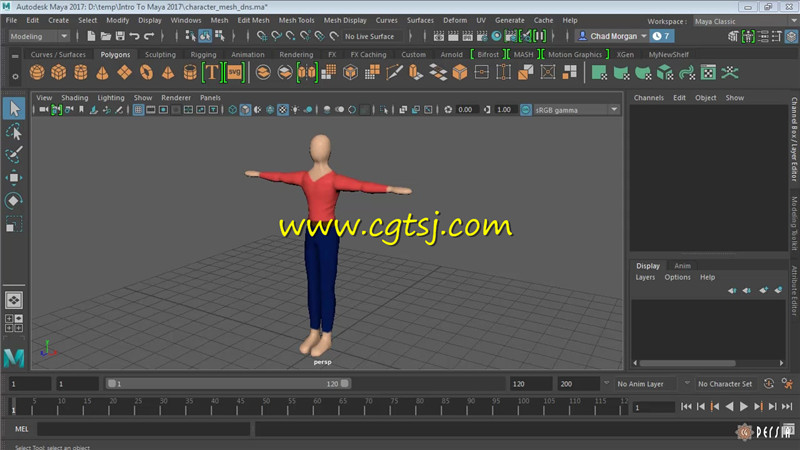Switch to the Sculpting shelf tab
800x450 pixels.
(160, 55)
